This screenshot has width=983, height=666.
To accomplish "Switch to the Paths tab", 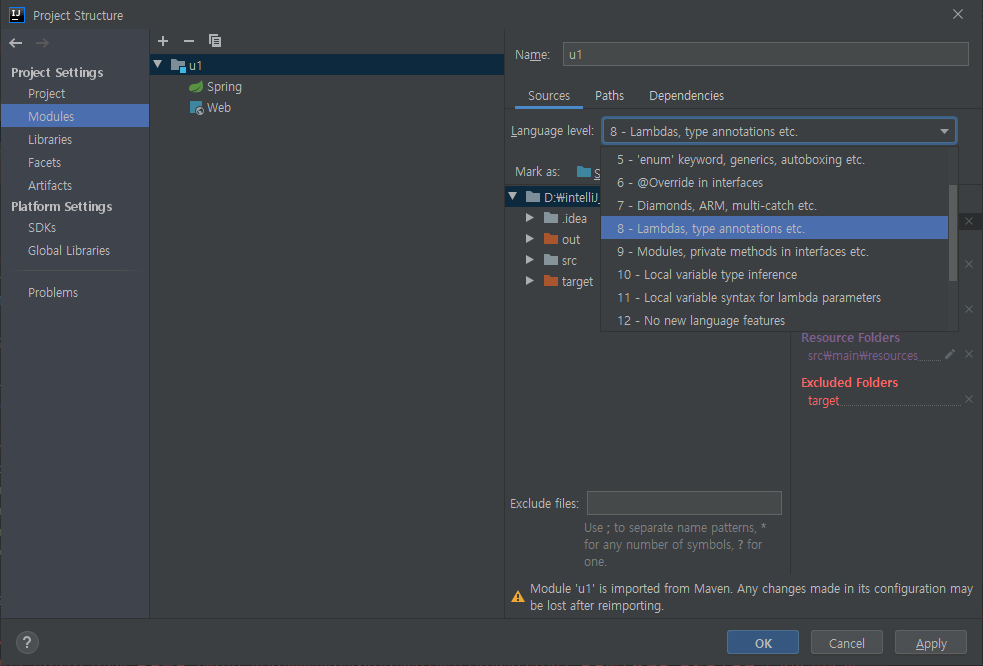I will (x=609, y=95).
